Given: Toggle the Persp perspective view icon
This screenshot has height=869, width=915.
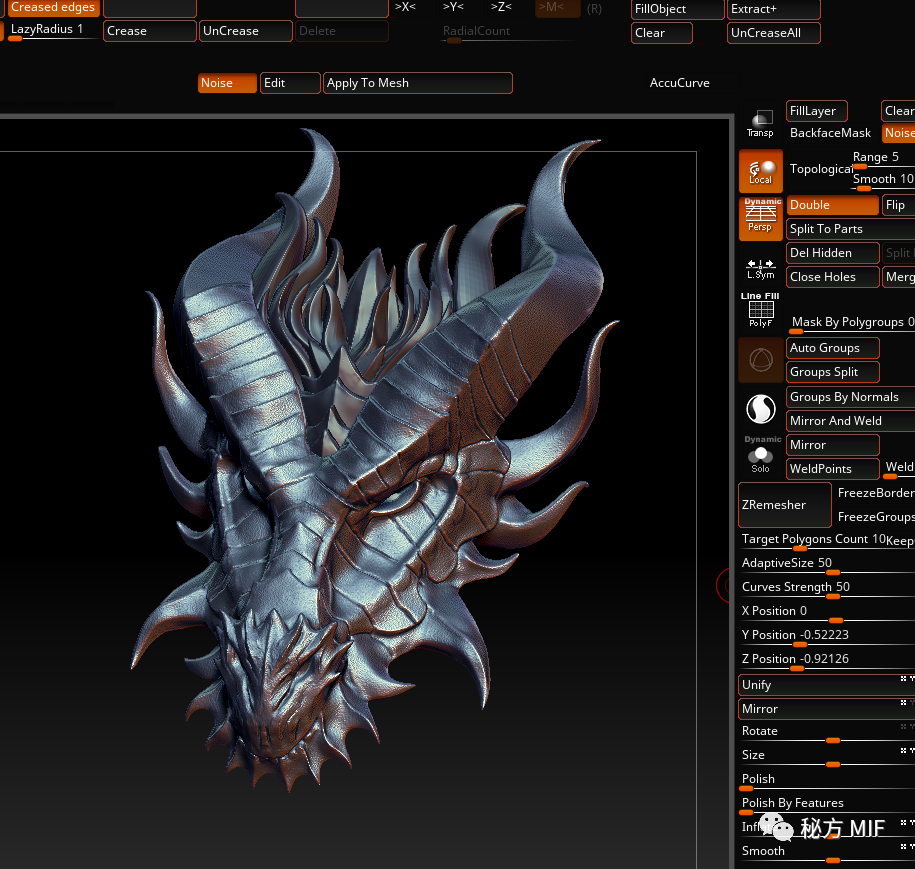Looking at the screenshot, I should click(760, 218).
